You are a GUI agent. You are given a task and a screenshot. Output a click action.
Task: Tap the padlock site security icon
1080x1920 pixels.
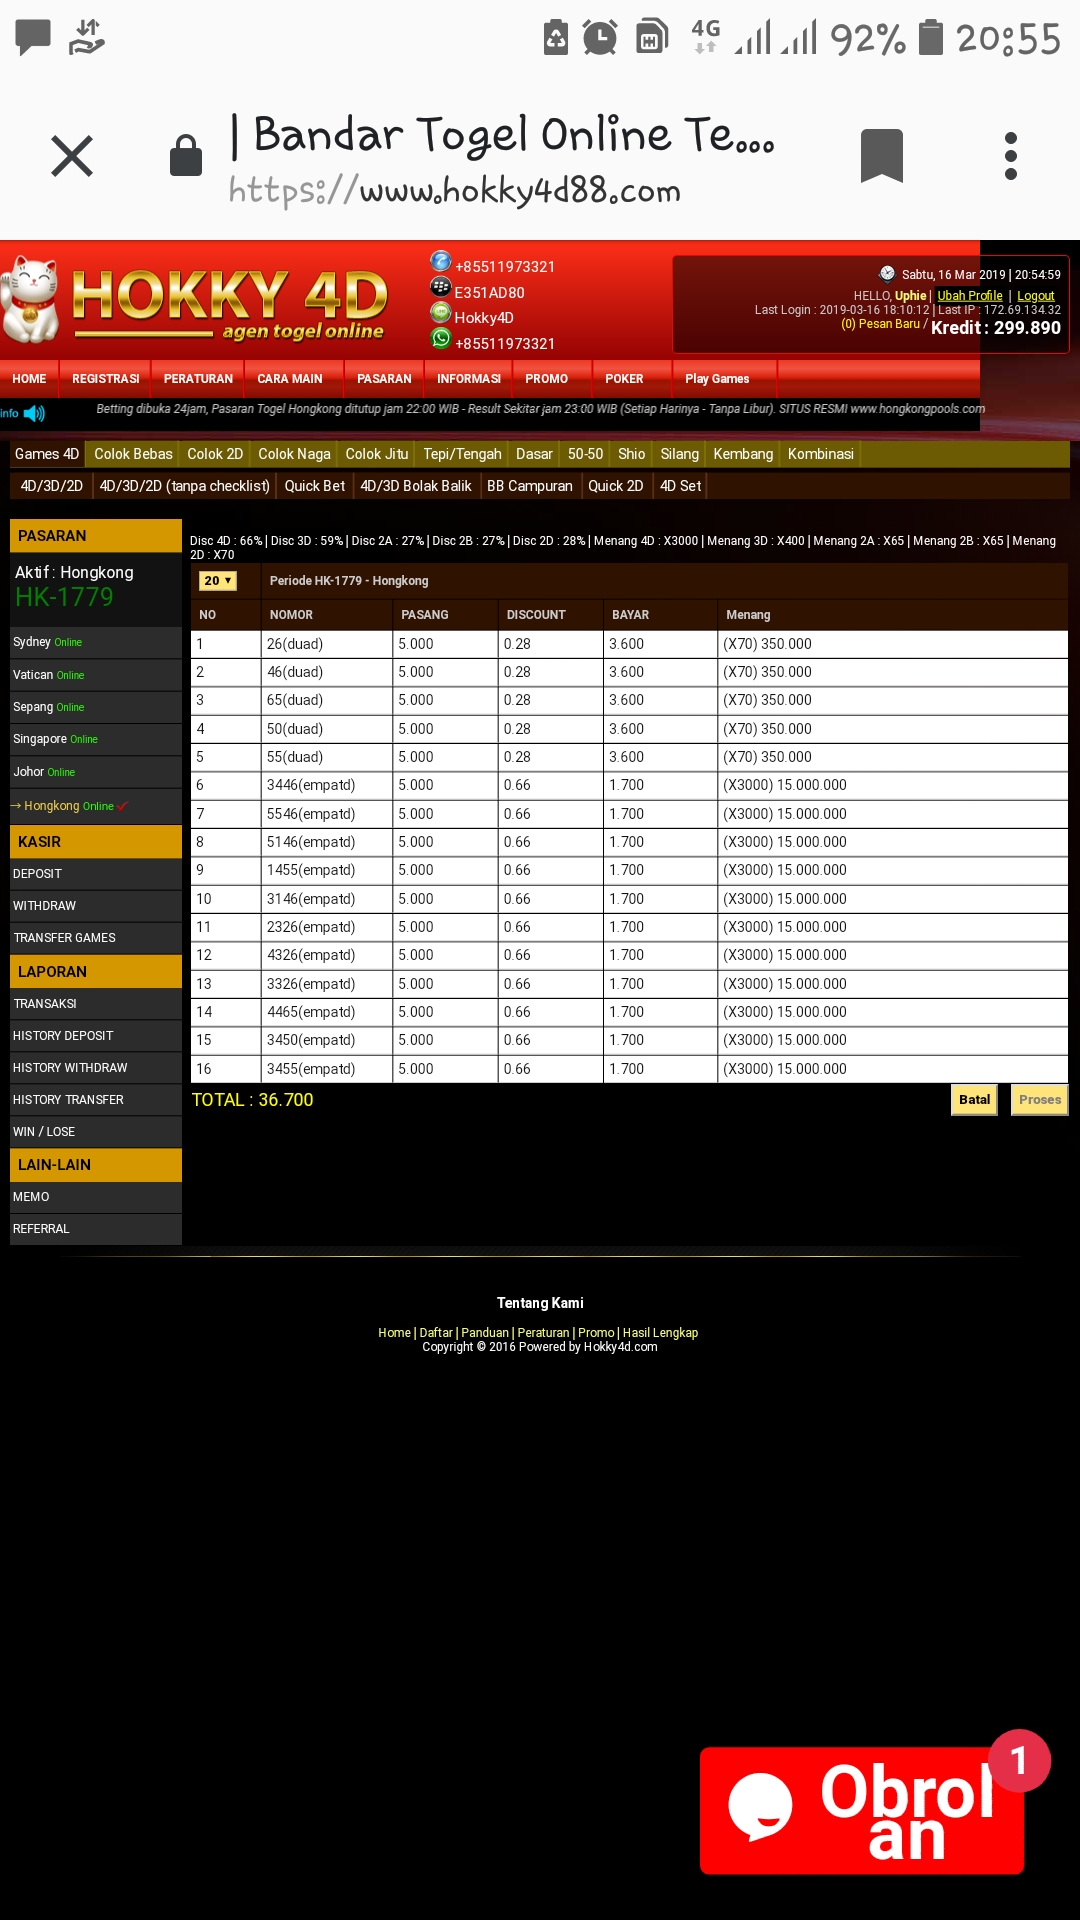click(x=186, y=155)
